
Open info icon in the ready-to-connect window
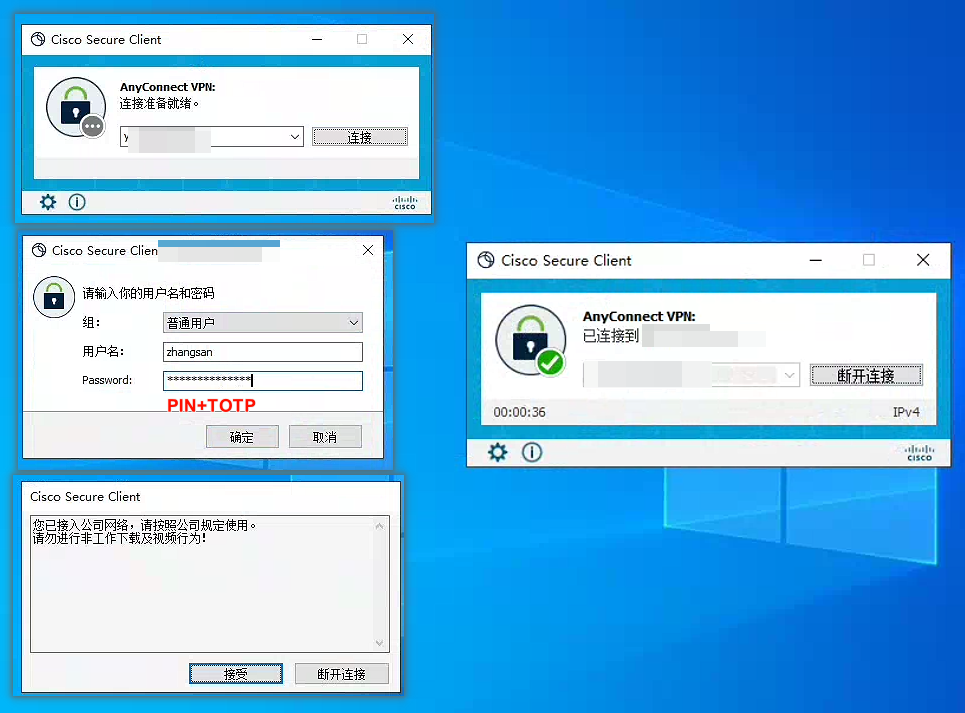tap(77, 202)
